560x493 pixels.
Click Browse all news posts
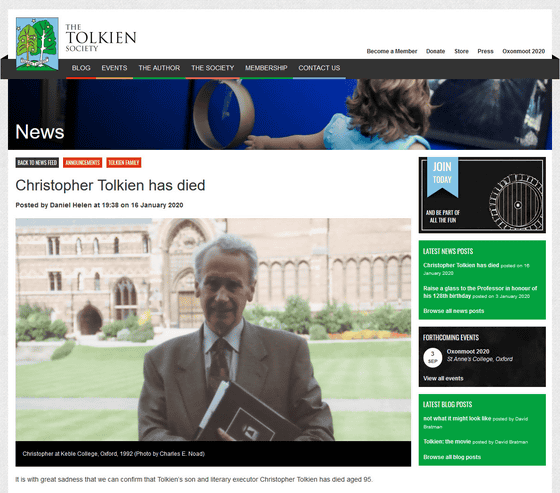pyautogui.click(x=454, y=311)
